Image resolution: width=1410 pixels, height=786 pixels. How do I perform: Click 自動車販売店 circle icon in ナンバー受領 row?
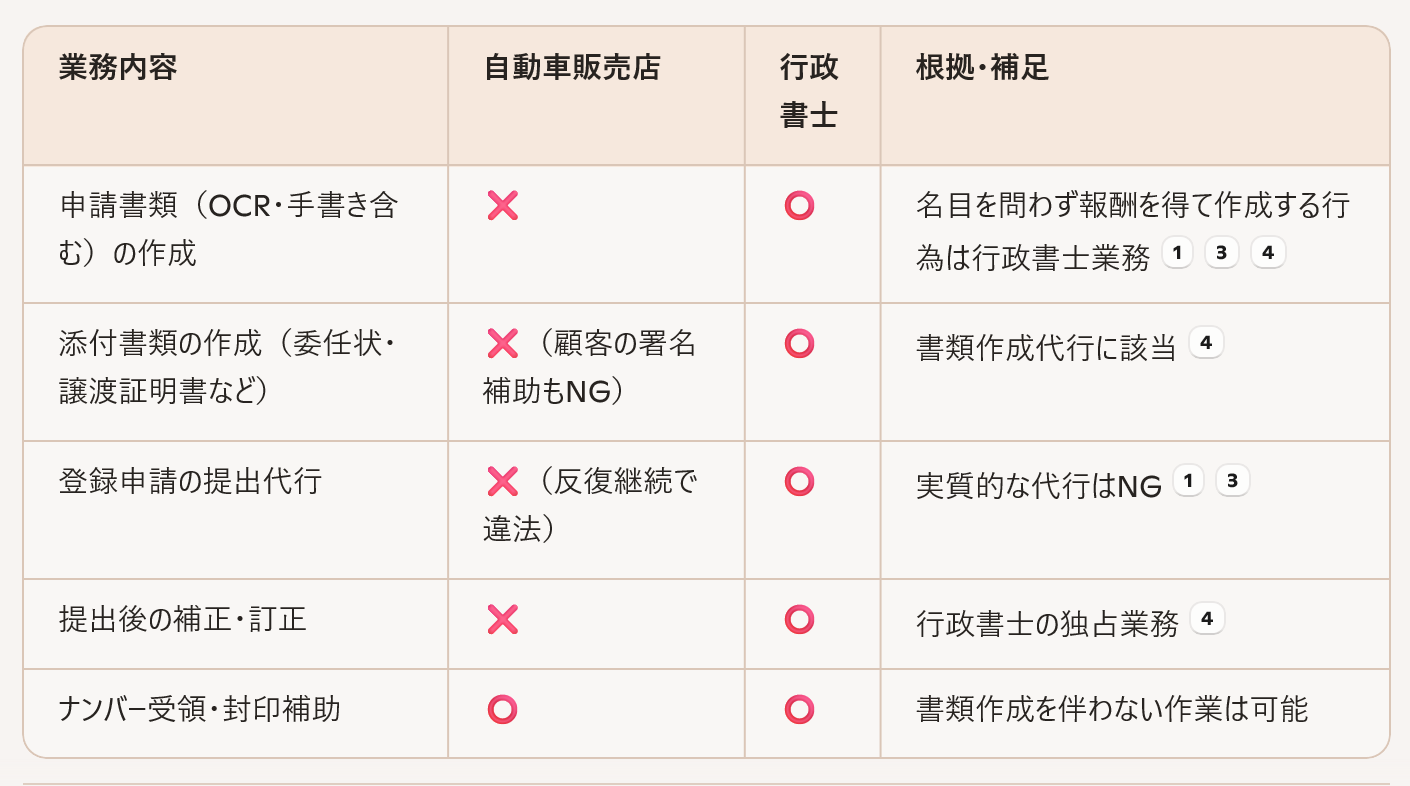pos(502,710)
